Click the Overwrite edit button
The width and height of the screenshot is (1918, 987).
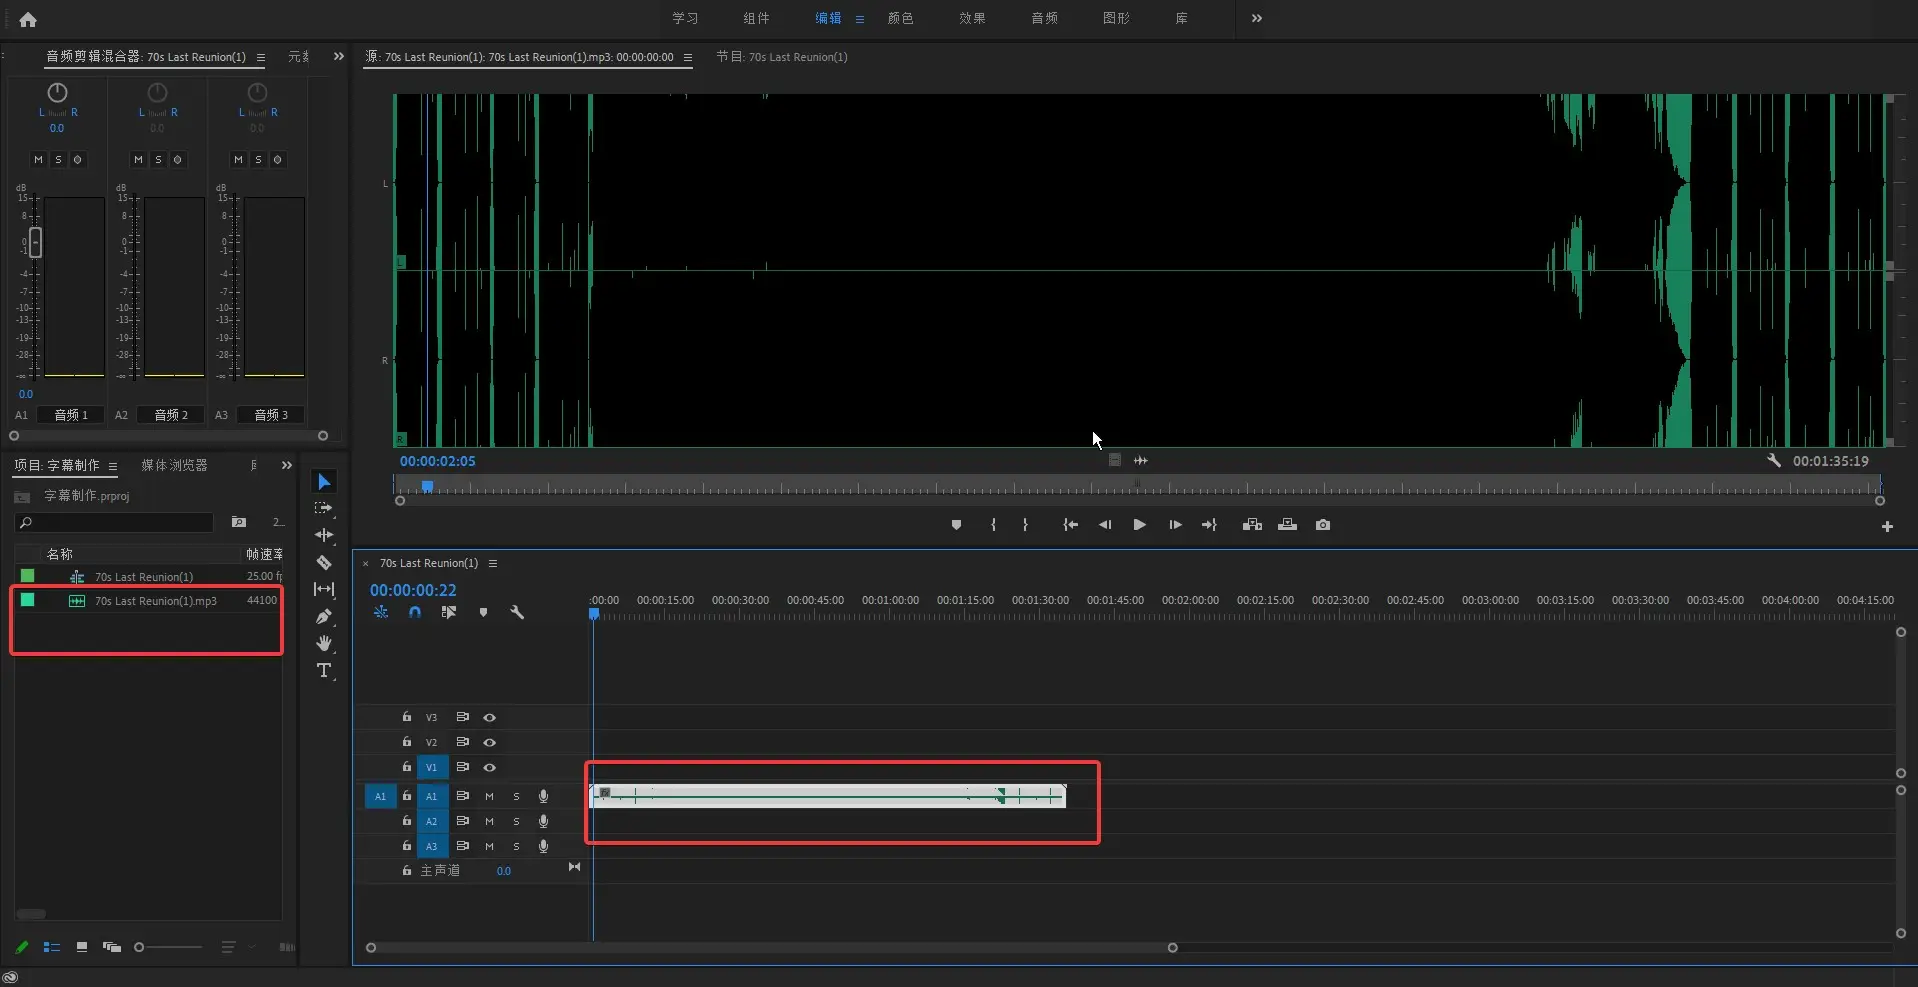pyautogui.click(x=1287, y=525)
